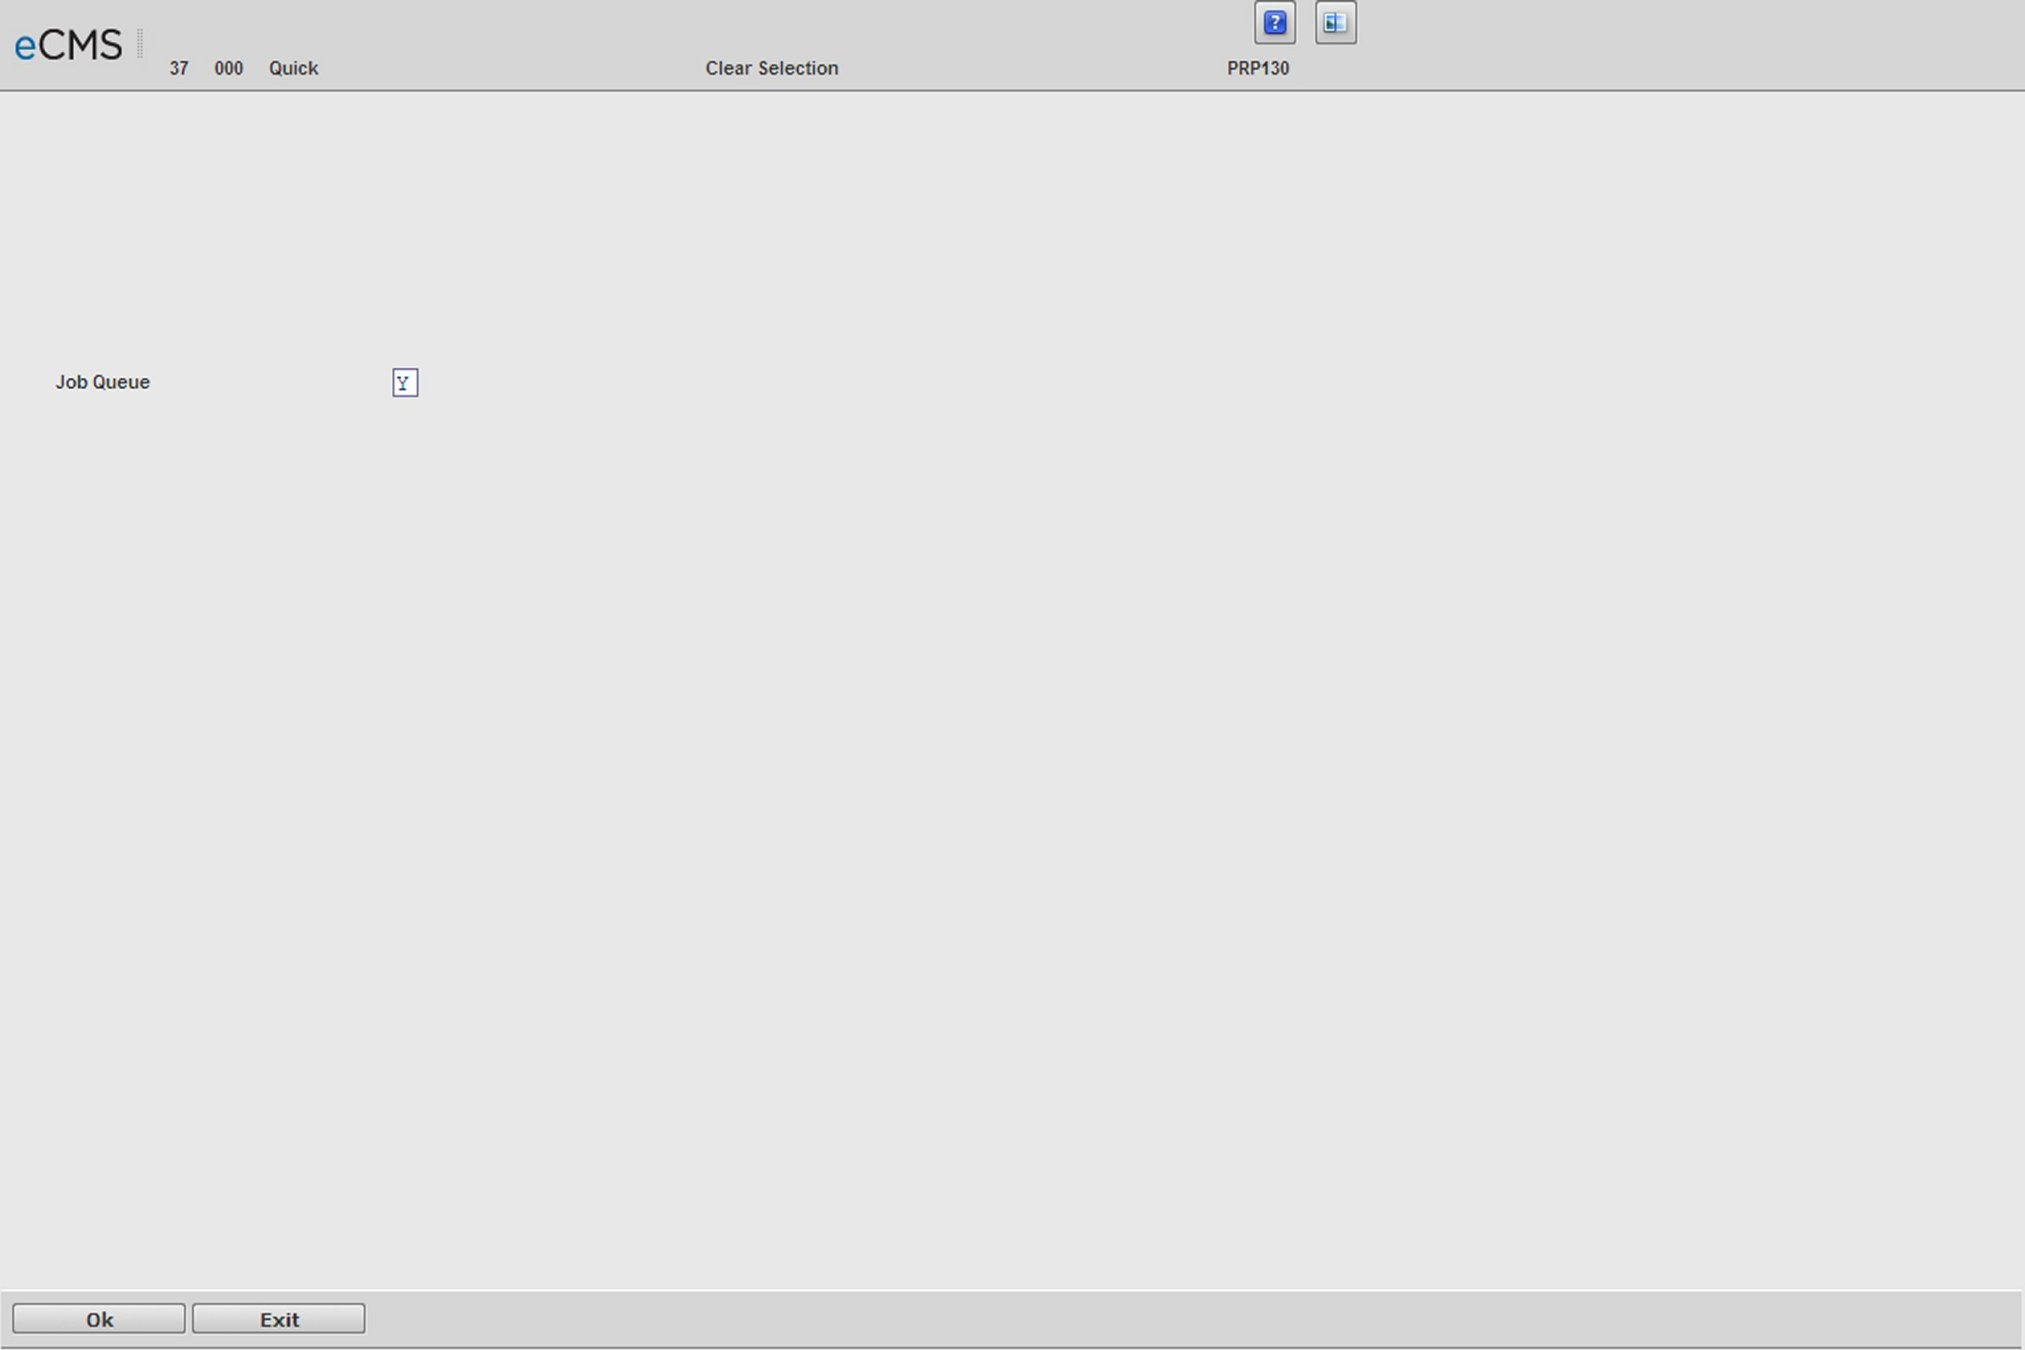This screenshot has width=2025, height=1350.
Task: Select the PRP130 program code
Action: coord(1258,68)
